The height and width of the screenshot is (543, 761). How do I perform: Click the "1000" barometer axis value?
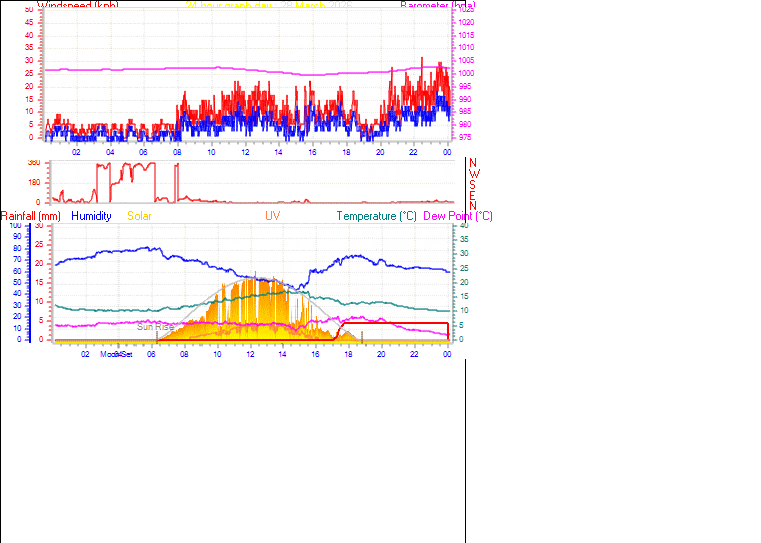click(x=466, y=73)
